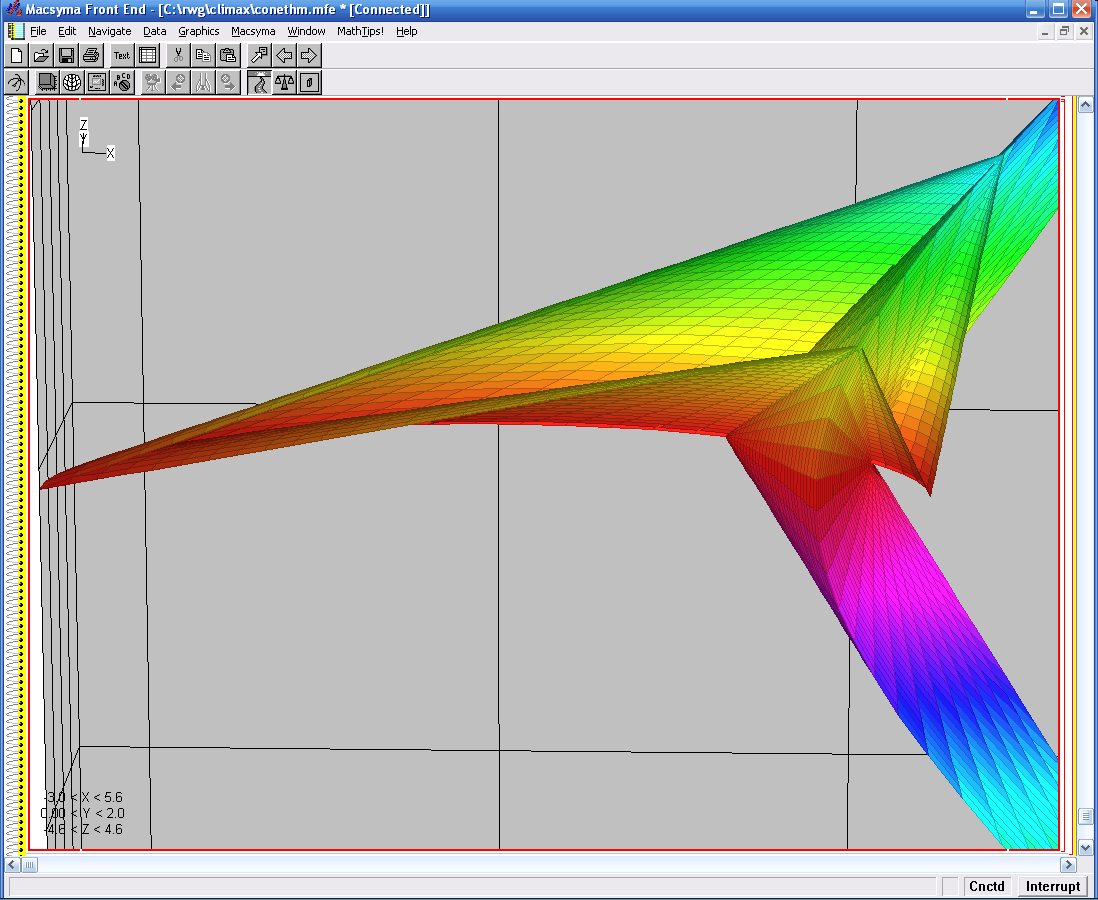Click the scissors Cut icon
Image resolution: width=1098 pixels, height=900 pixels.
point(178,55)
